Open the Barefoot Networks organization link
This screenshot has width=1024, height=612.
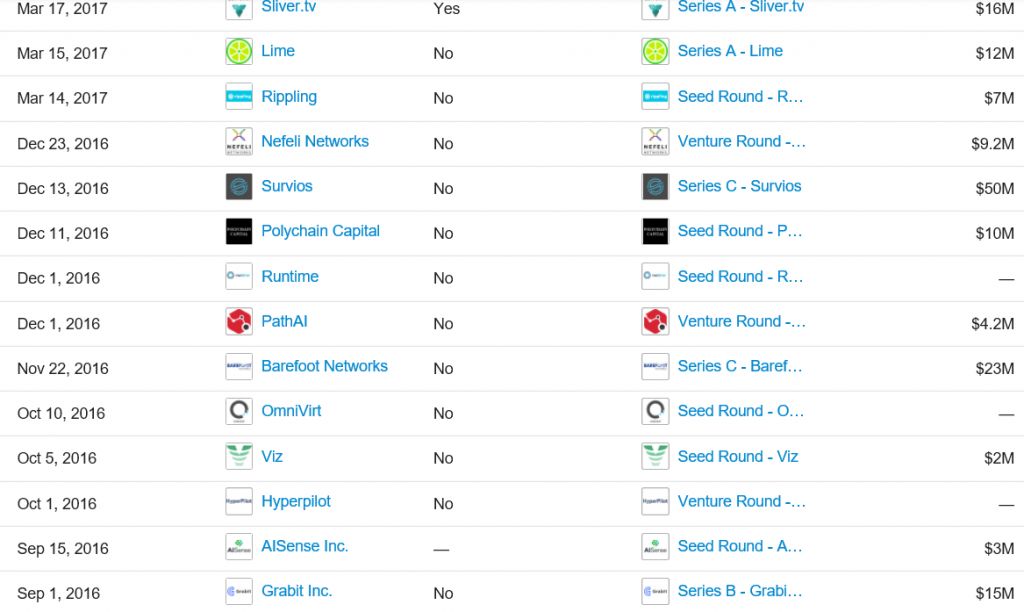pos(325,366)
